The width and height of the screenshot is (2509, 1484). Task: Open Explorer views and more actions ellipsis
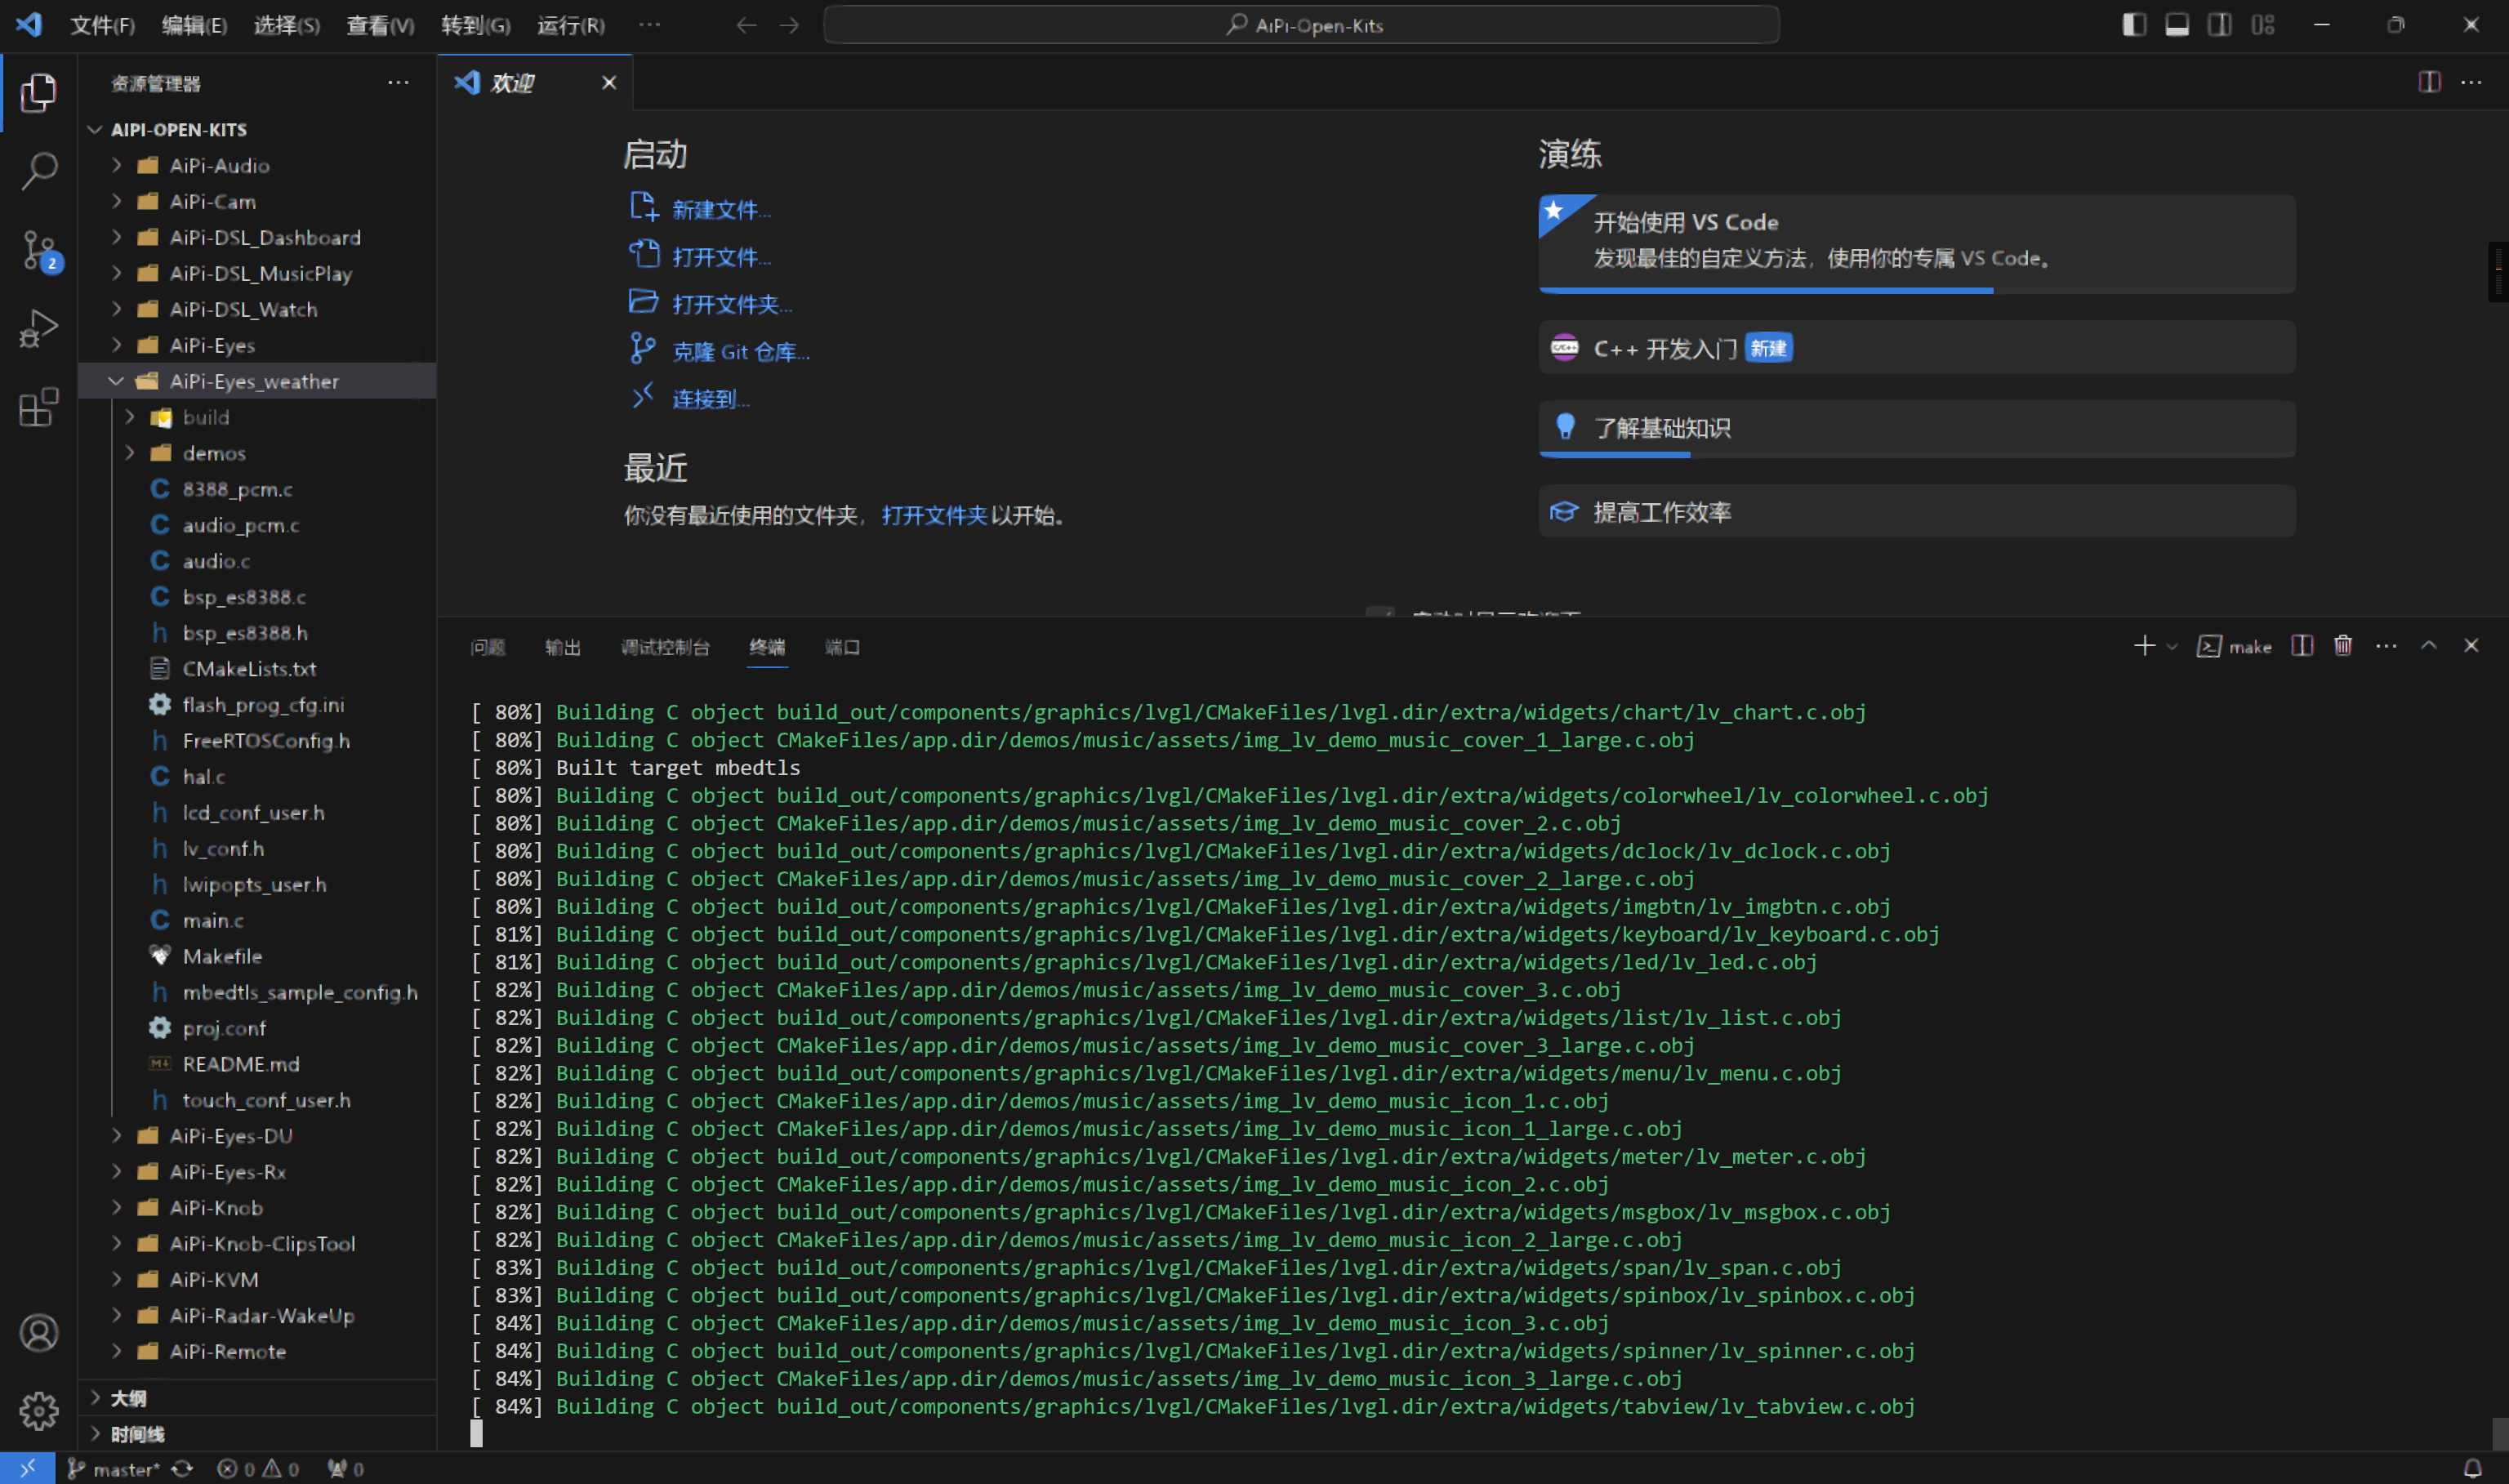[x=398, y=83]
